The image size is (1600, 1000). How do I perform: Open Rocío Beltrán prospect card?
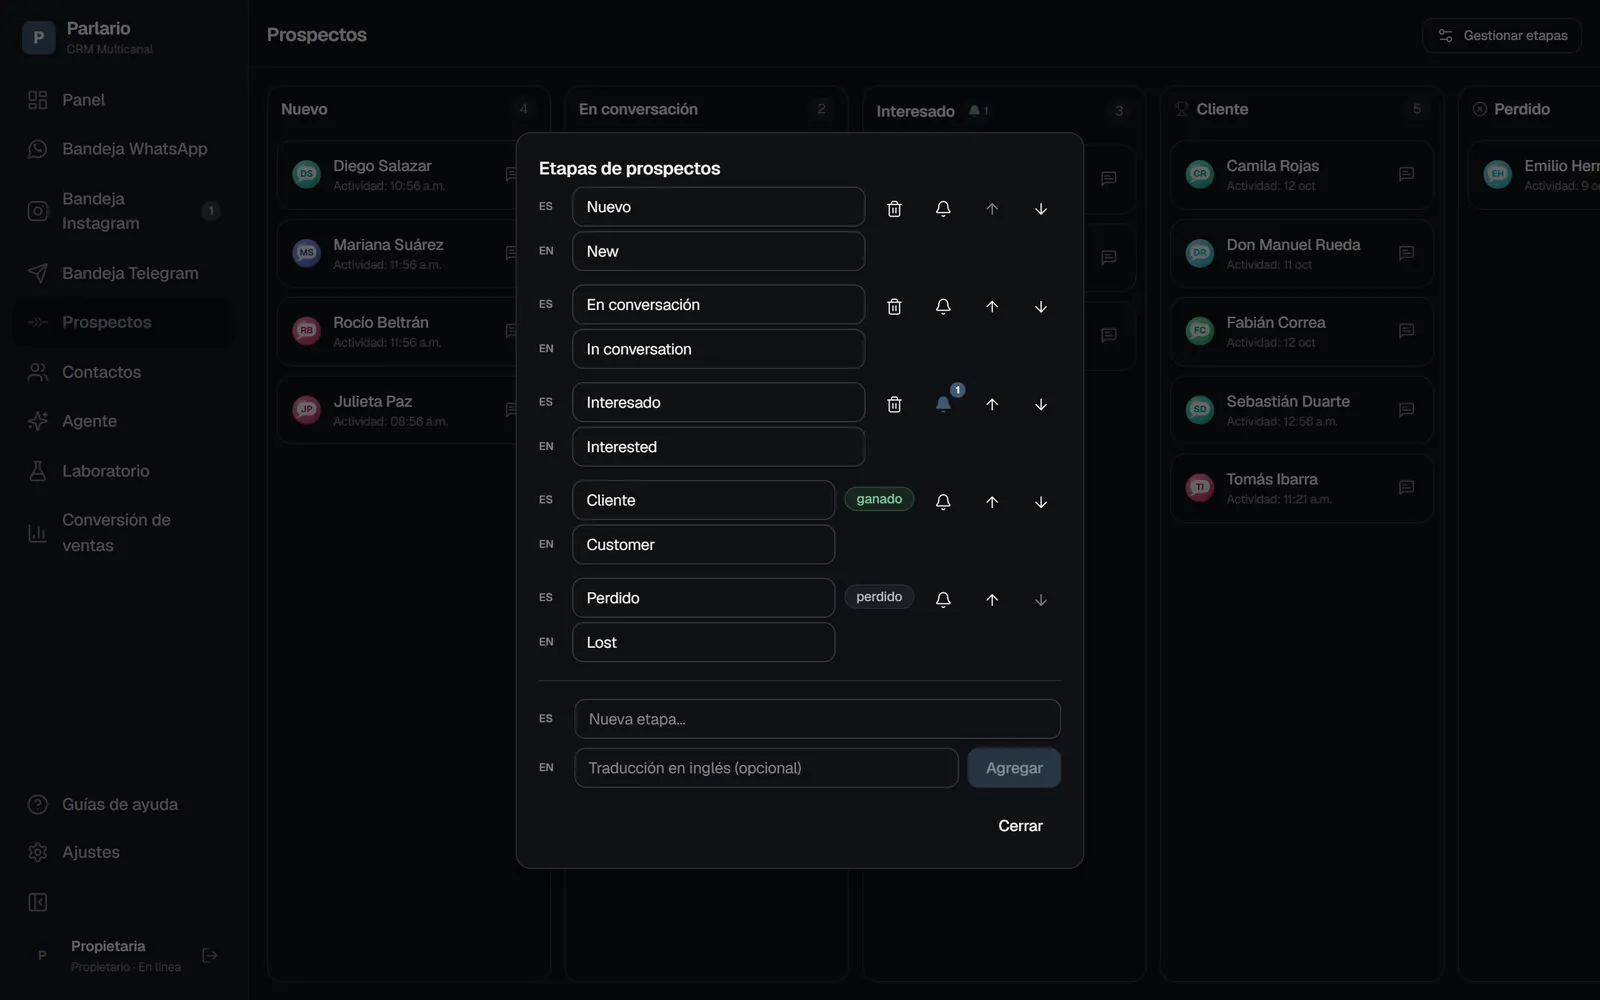(398, 331)
